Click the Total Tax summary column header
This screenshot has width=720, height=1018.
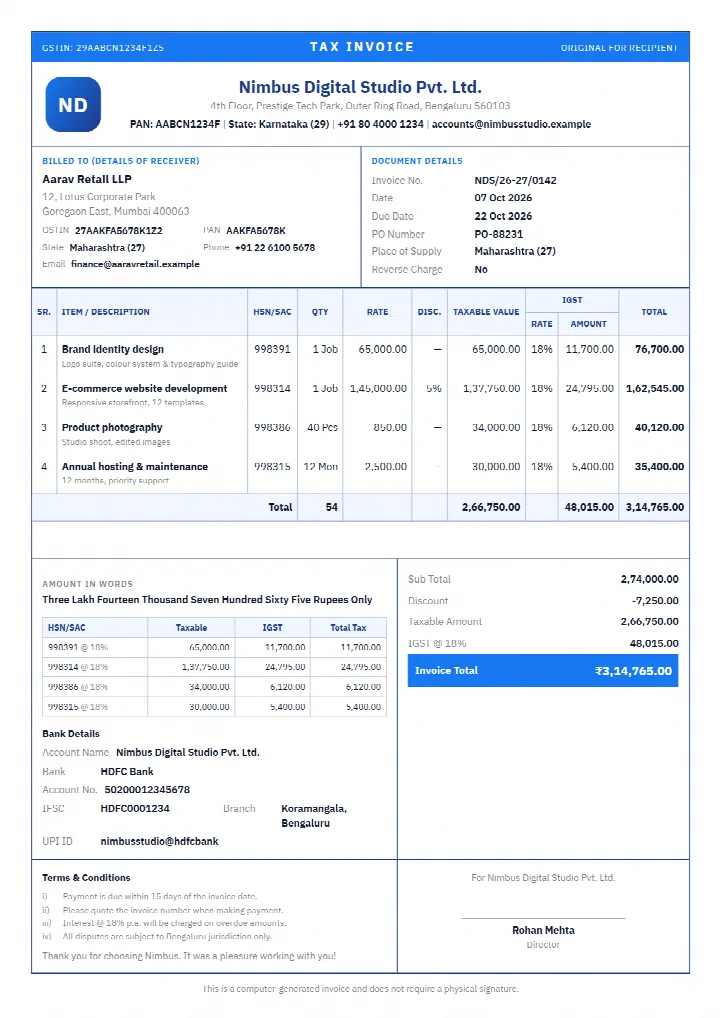pyautogui.click(x=348, y=628)
